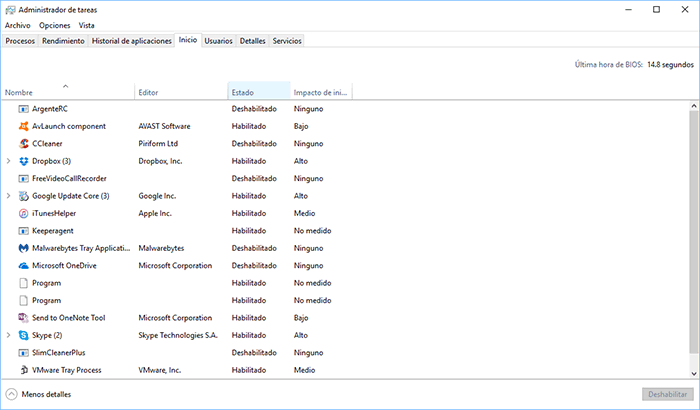Select the SlimCleanerPlus row name
Screen dimensions: 700x410
58,353
